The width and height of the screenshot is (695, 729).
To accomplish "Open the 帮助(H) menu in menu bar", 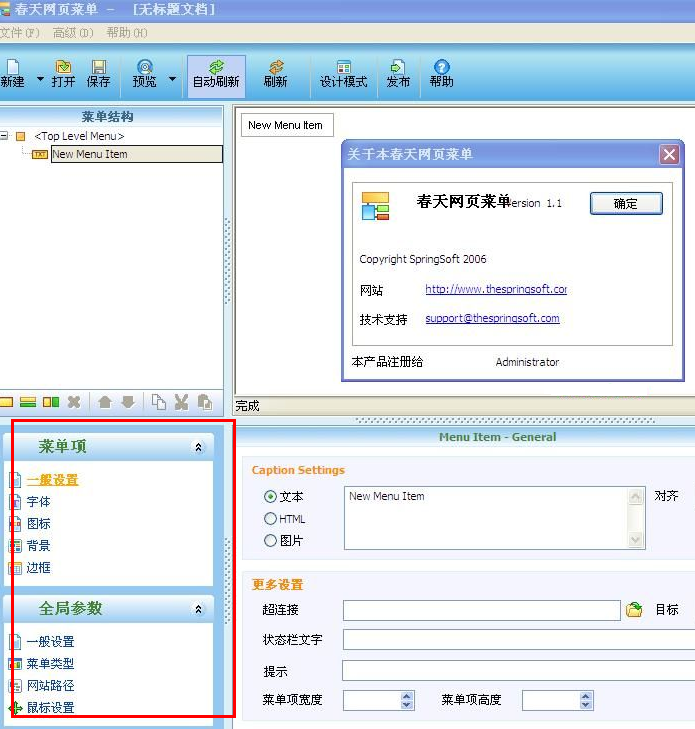I will pyautogui.click(x=126, y=33).
